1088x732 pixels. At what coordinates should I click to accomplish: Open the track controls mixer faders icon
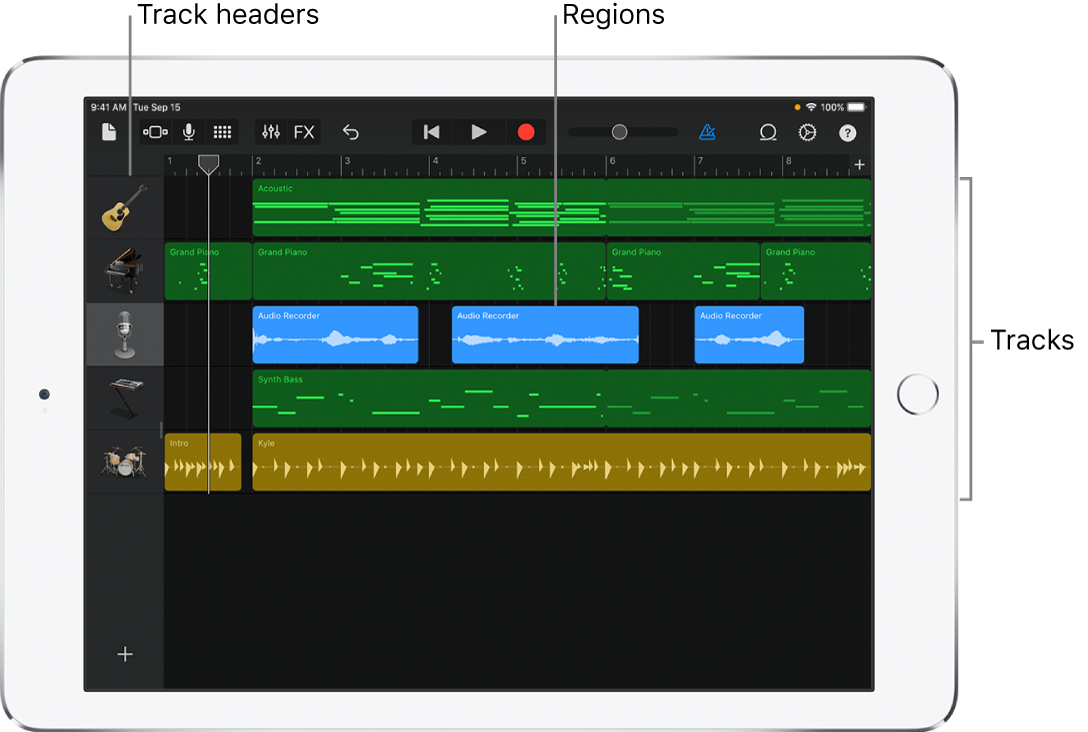tap(269, 131)
